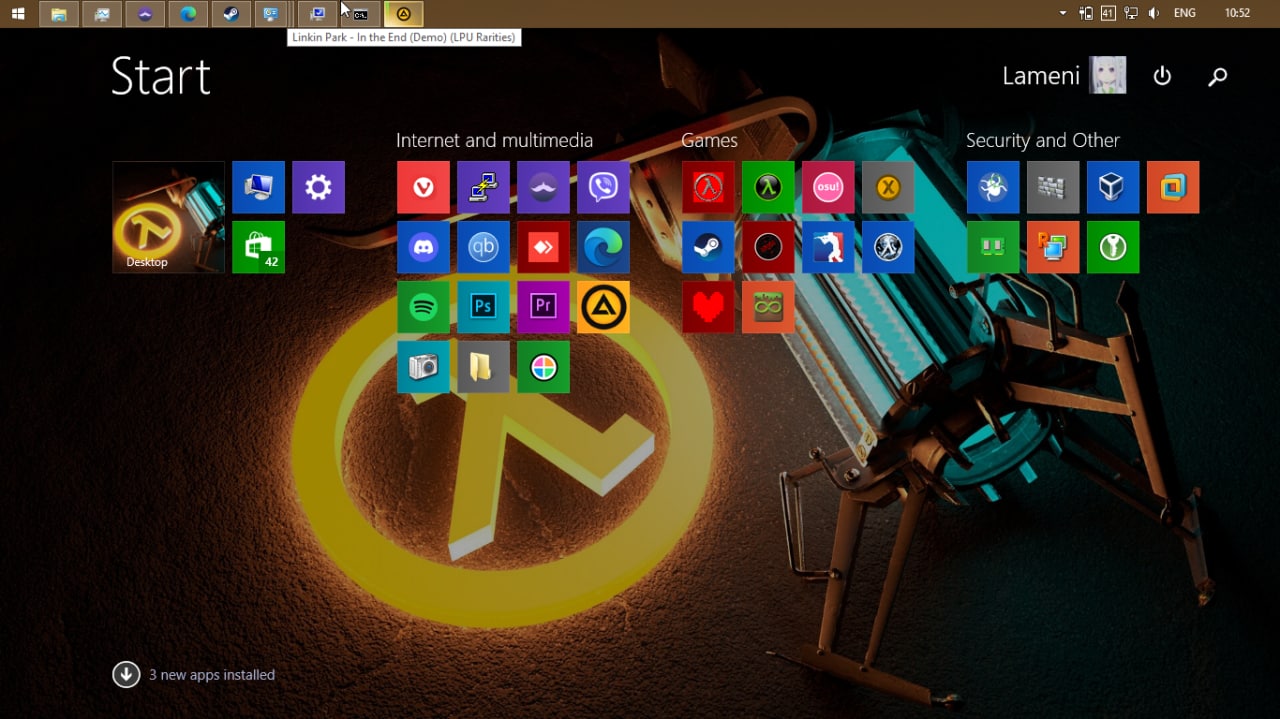Open the osu! game tile
This screenshot has height=719, width=1280.
pos(828,187)
